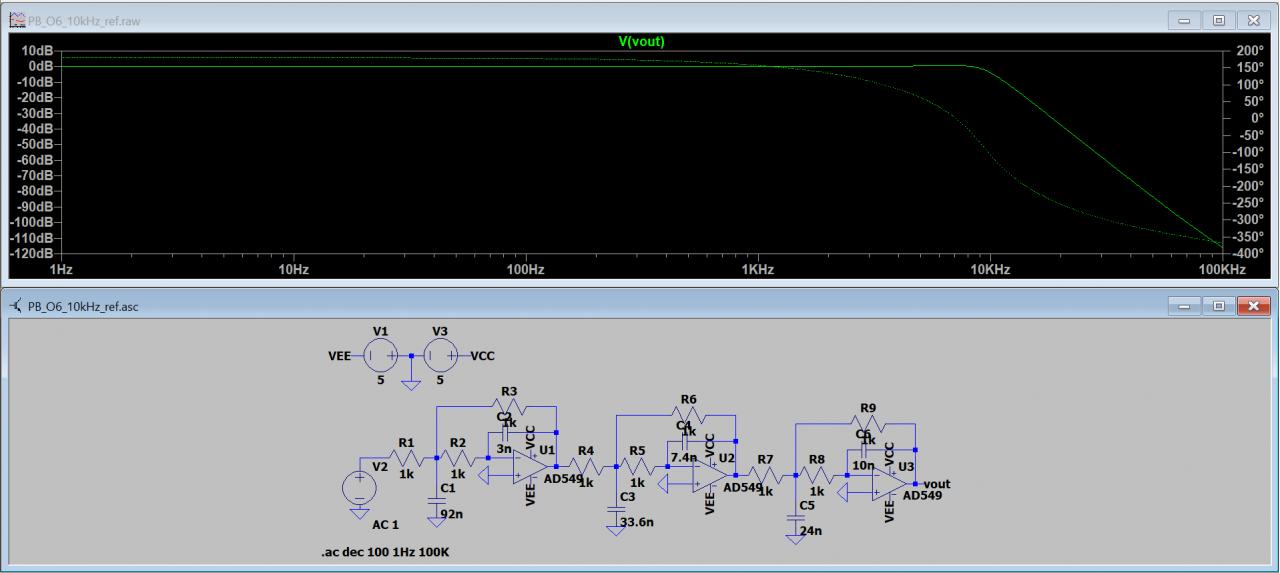Click ground symbol between V1 and V3
Image resolution: width=1280 pixels, height=573 pixels.
pyautogui.click(x=410, y=383)
